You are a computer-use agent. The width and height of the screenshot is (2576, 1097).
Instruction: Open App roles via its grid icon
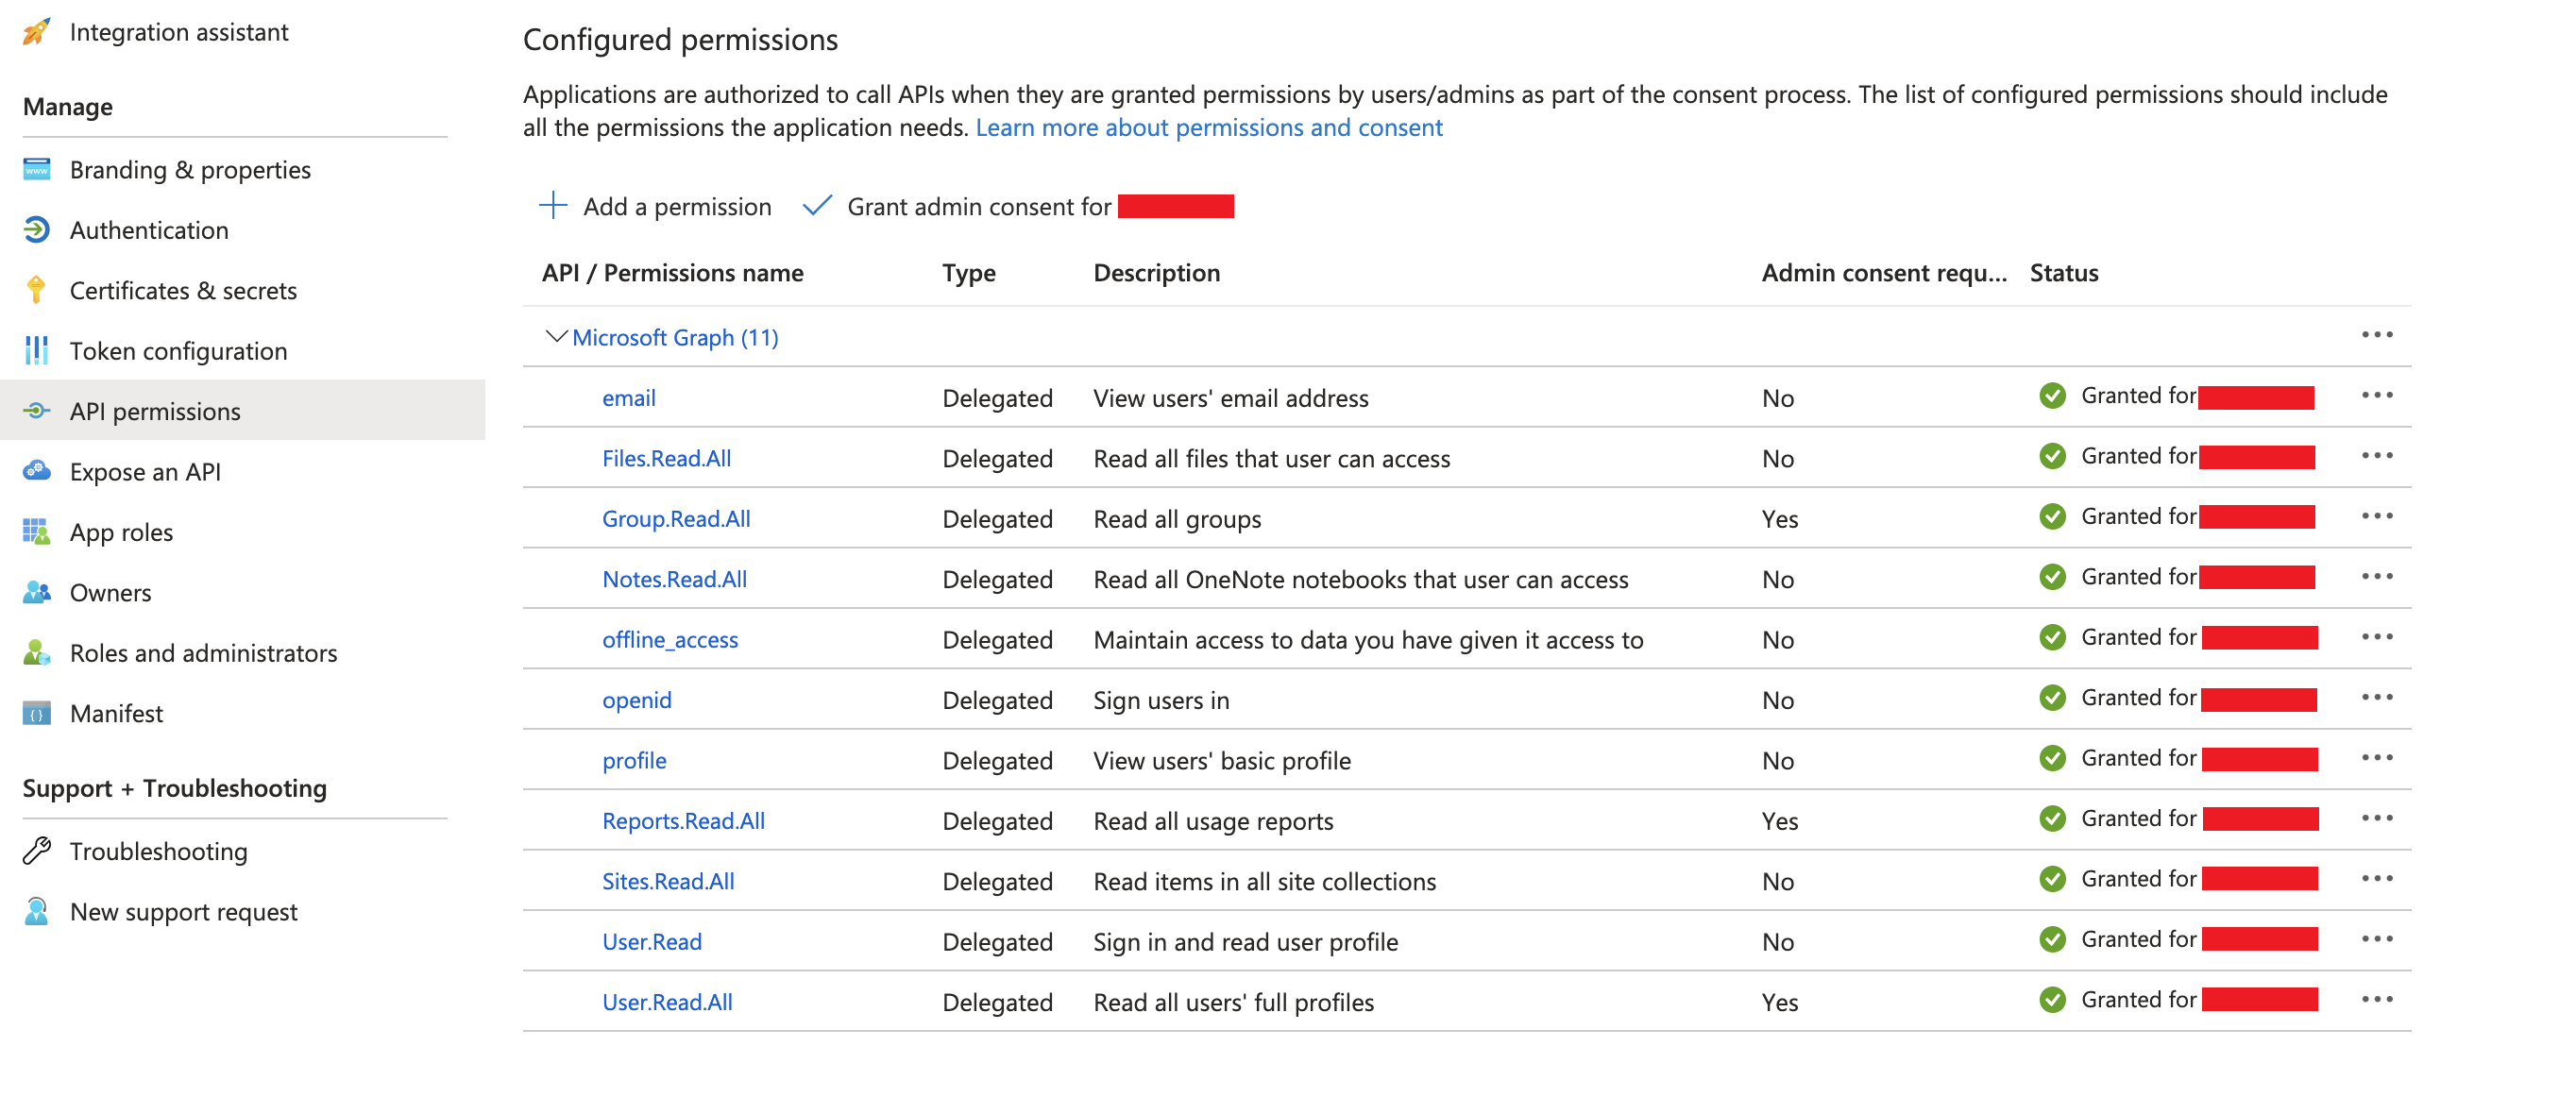pos(36,531)
